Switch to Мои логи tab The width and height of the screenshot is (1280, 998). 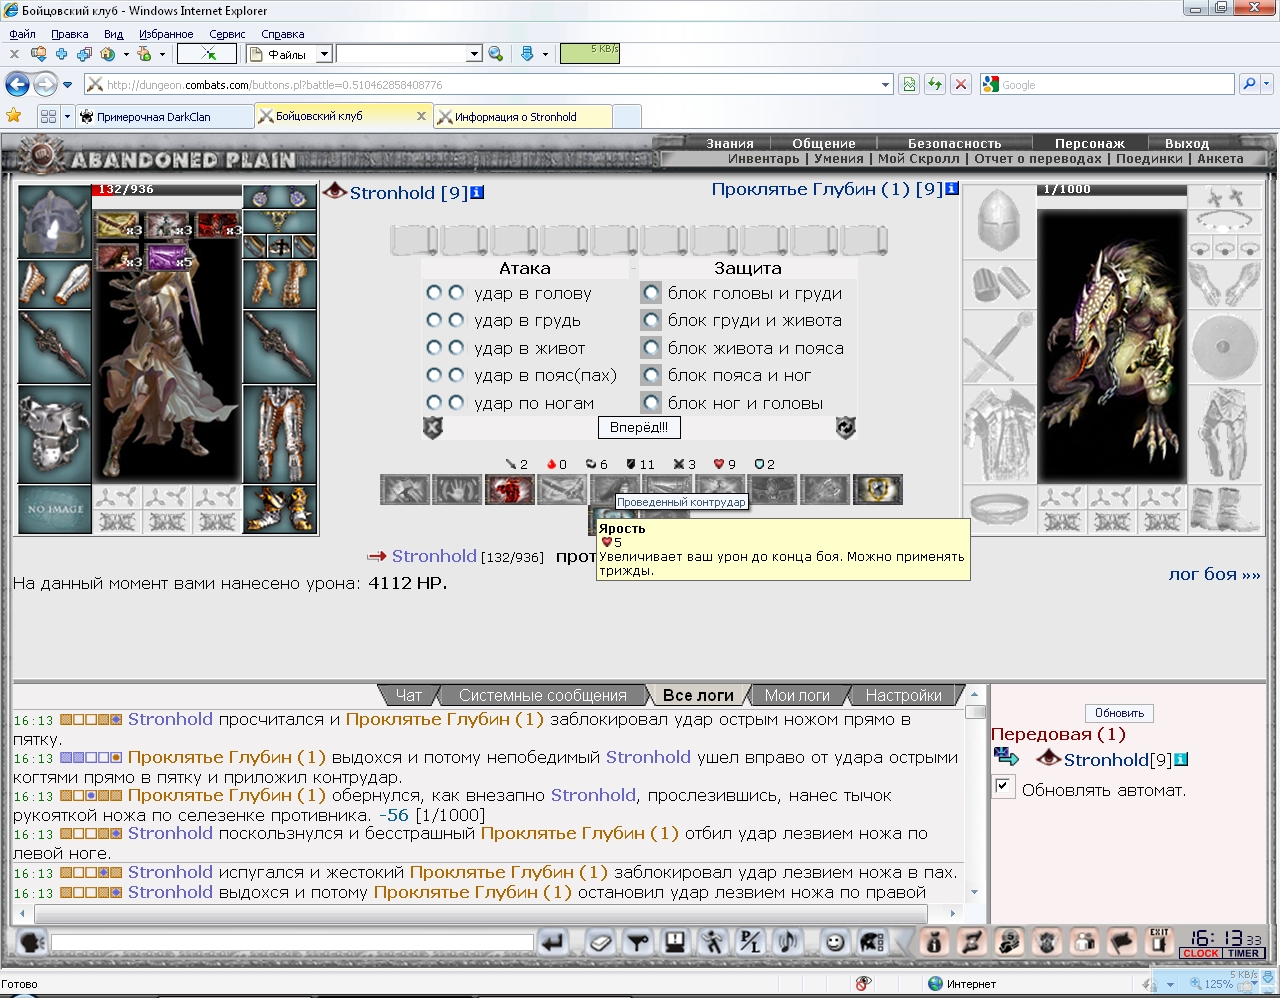pos(797,695)
